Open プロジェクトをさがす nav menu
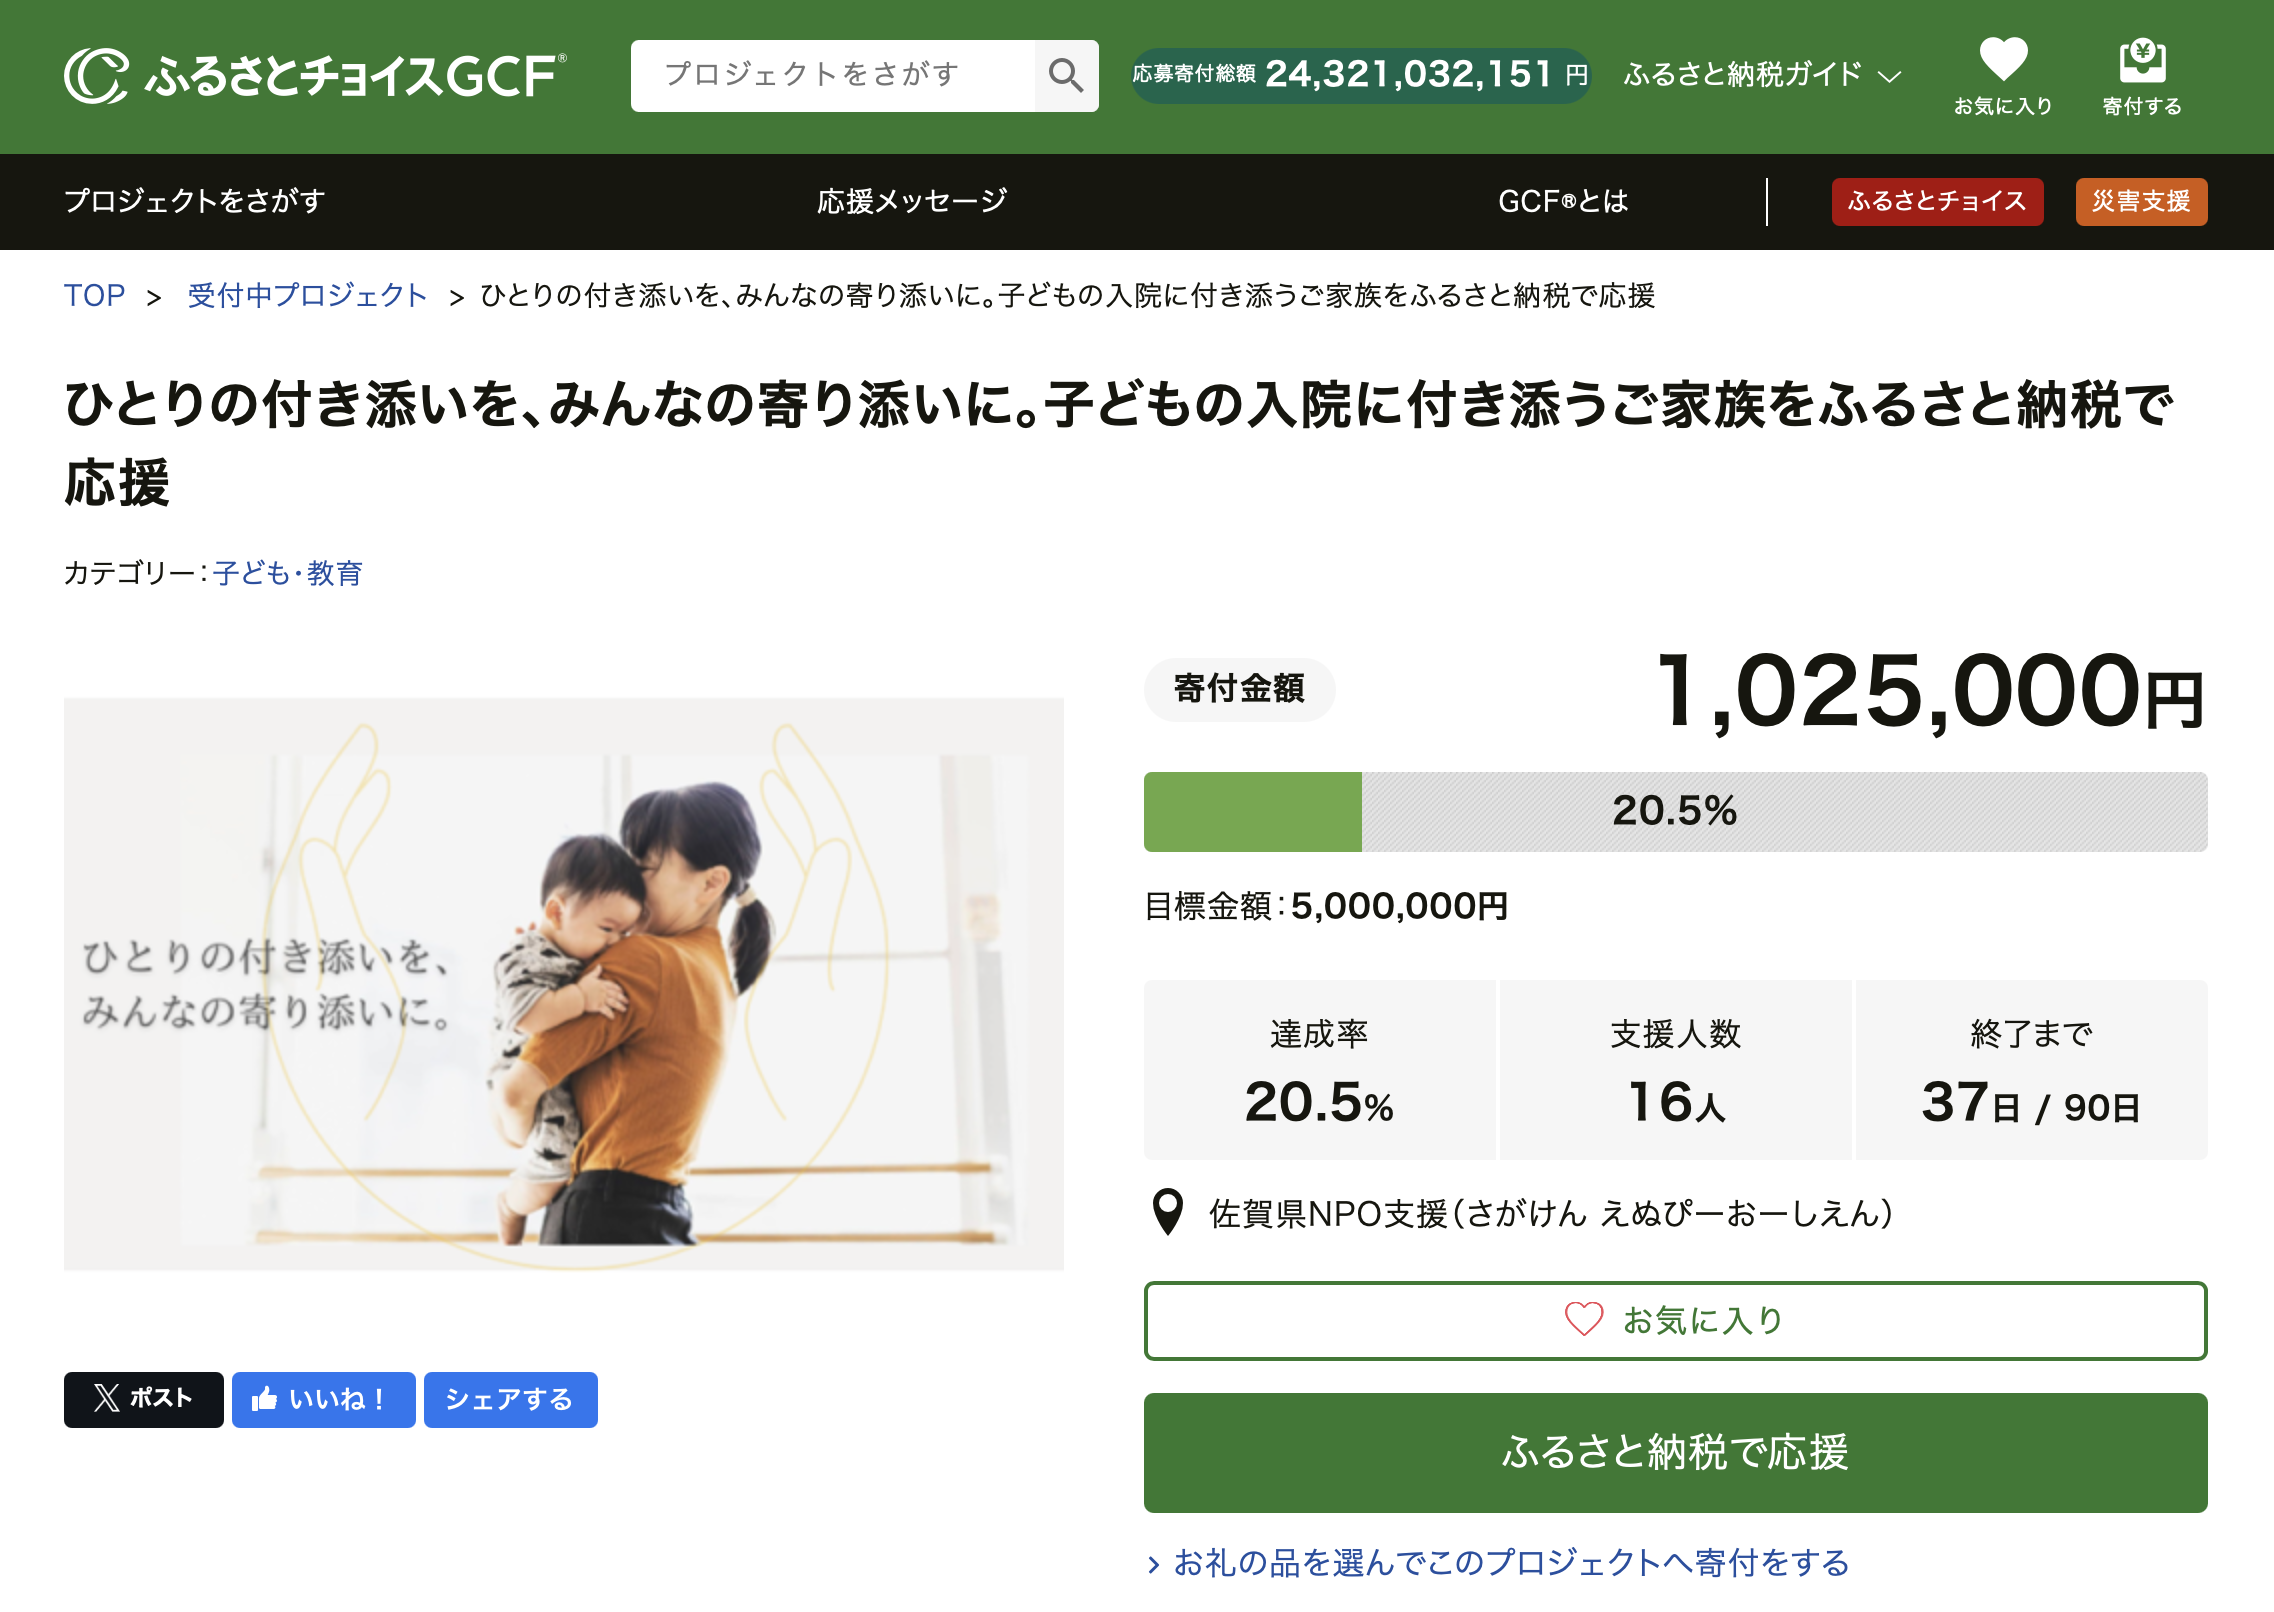The image size is (2274, 1612). pyautogui.click(x=195, y=201)
